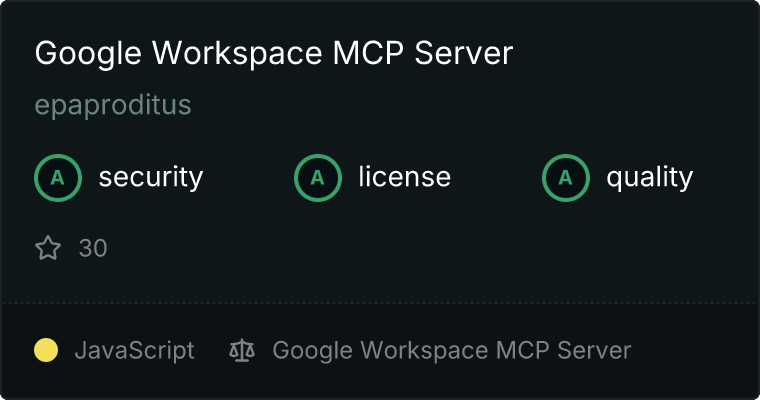
Task: Click the security grade A badge
Action: click(x=58, y=178)
